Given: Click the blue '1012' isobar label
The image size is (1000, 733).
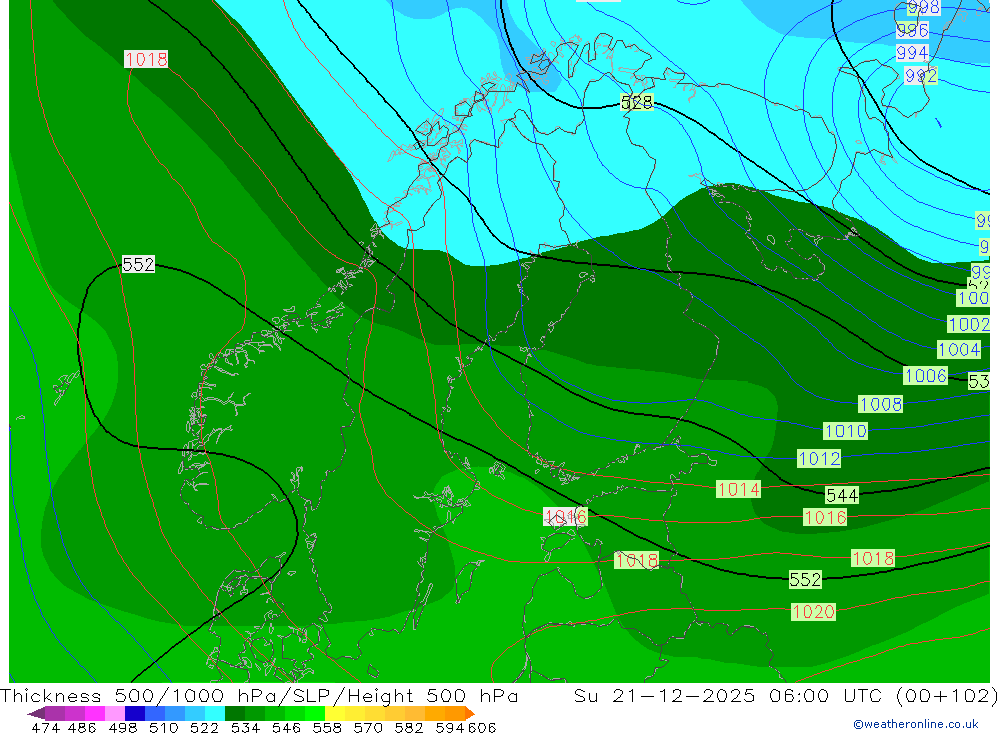Looking at the screenshot, I should point(819,458).
